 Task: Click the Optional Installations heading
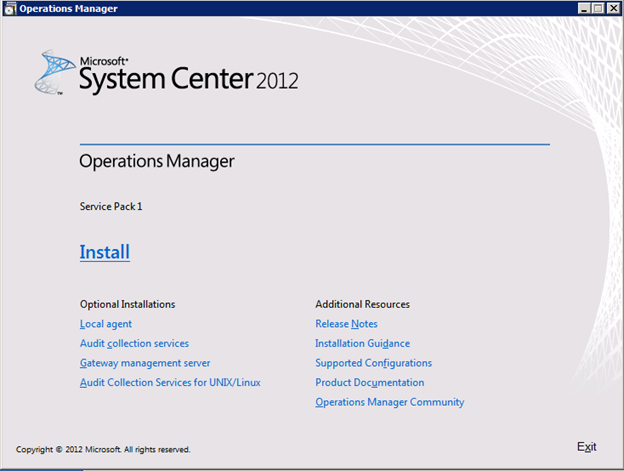tap(127, 304)
